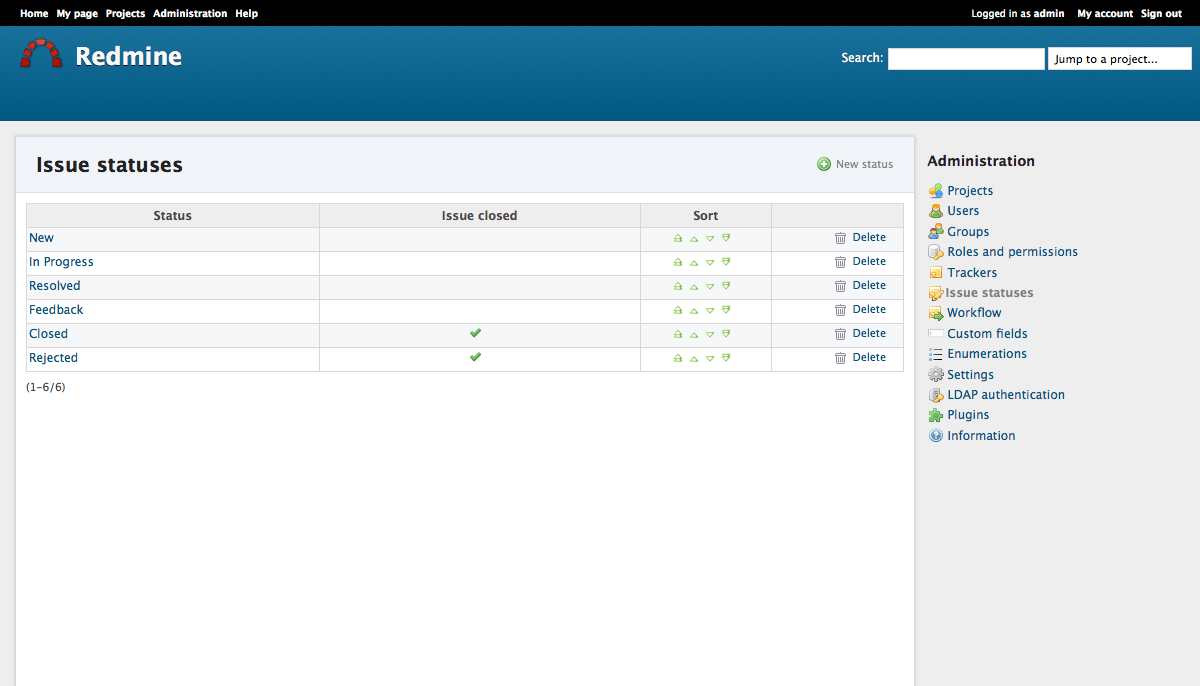Open the Feedback status
The image size is (1200, 686).
coord(56,310)
